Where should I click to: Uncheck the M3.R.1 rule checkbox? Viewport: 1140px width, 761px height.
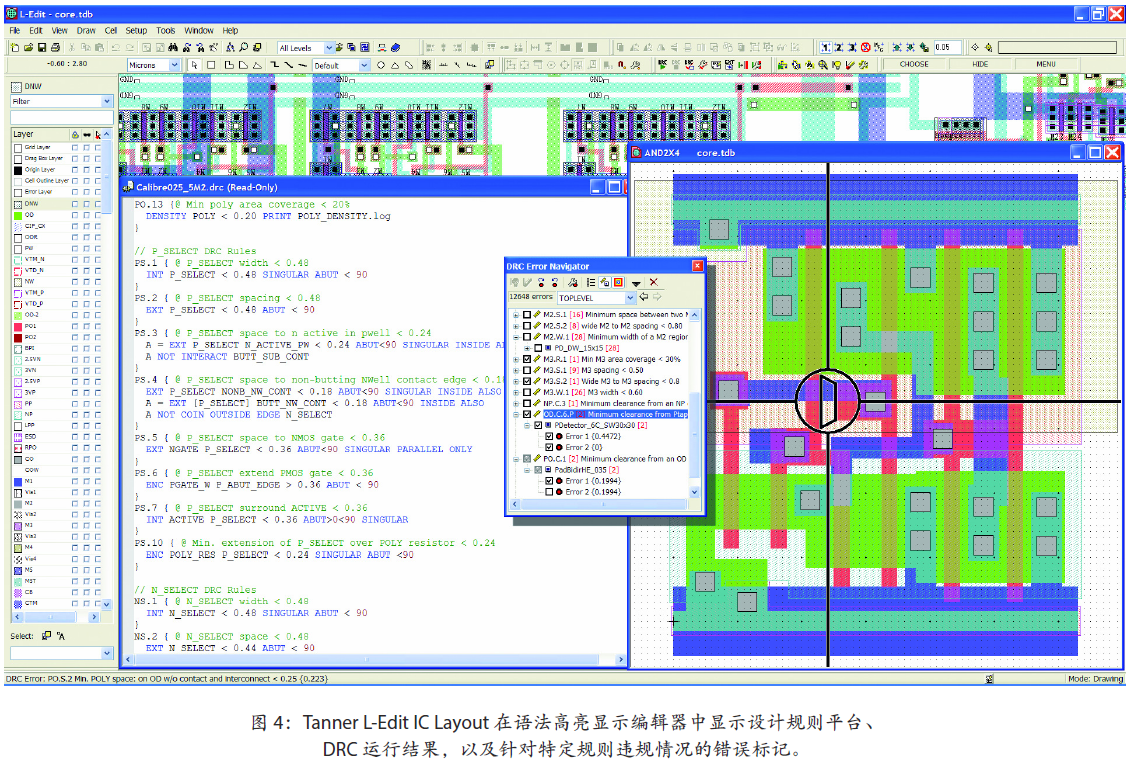coord(527,359)
